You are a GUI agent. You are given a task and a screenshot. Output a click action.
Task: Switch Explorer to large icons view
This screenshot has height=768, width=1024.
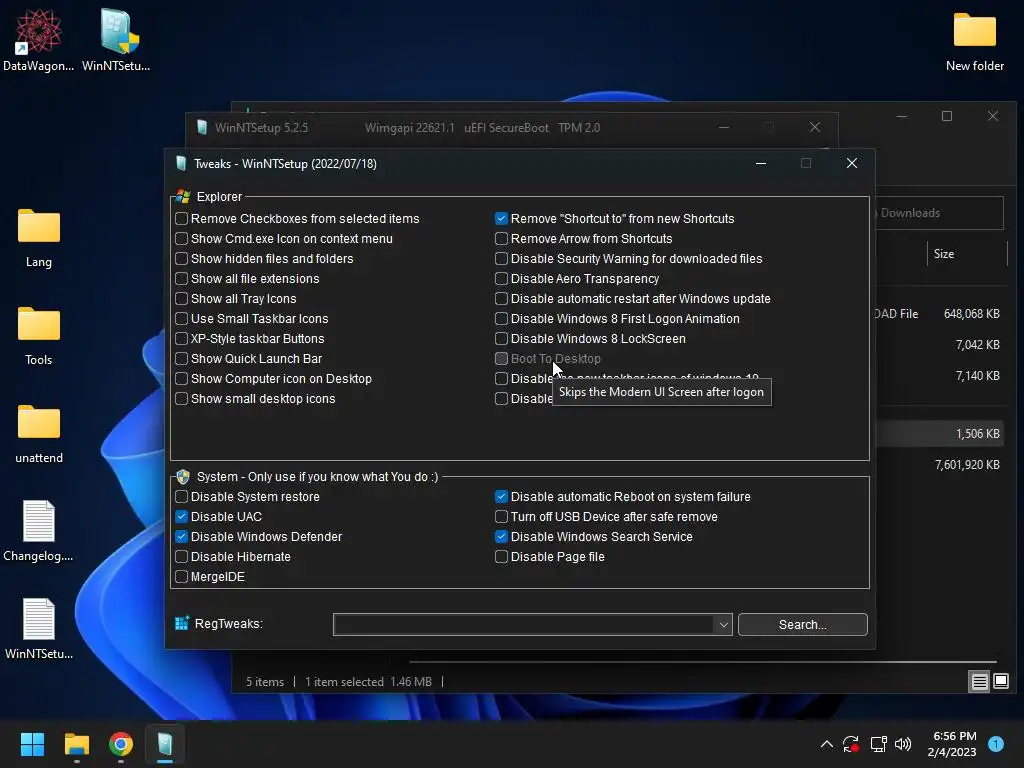pos(1000,682)
